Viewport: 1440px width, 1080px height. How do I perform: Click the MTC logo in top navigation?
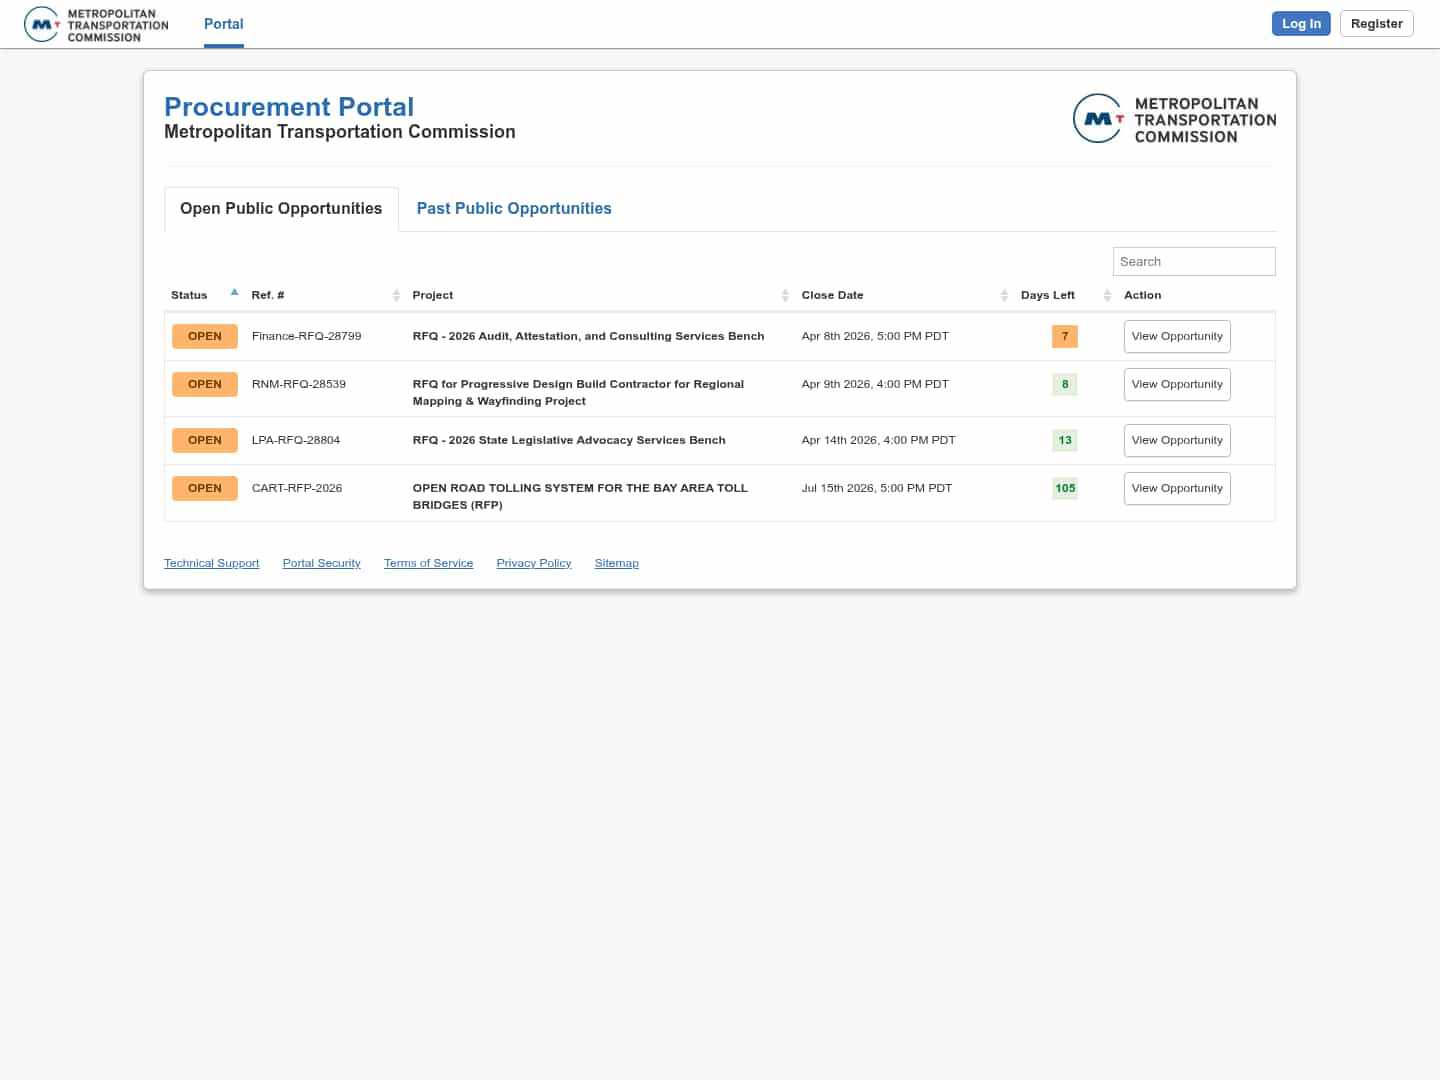(96, 24)
